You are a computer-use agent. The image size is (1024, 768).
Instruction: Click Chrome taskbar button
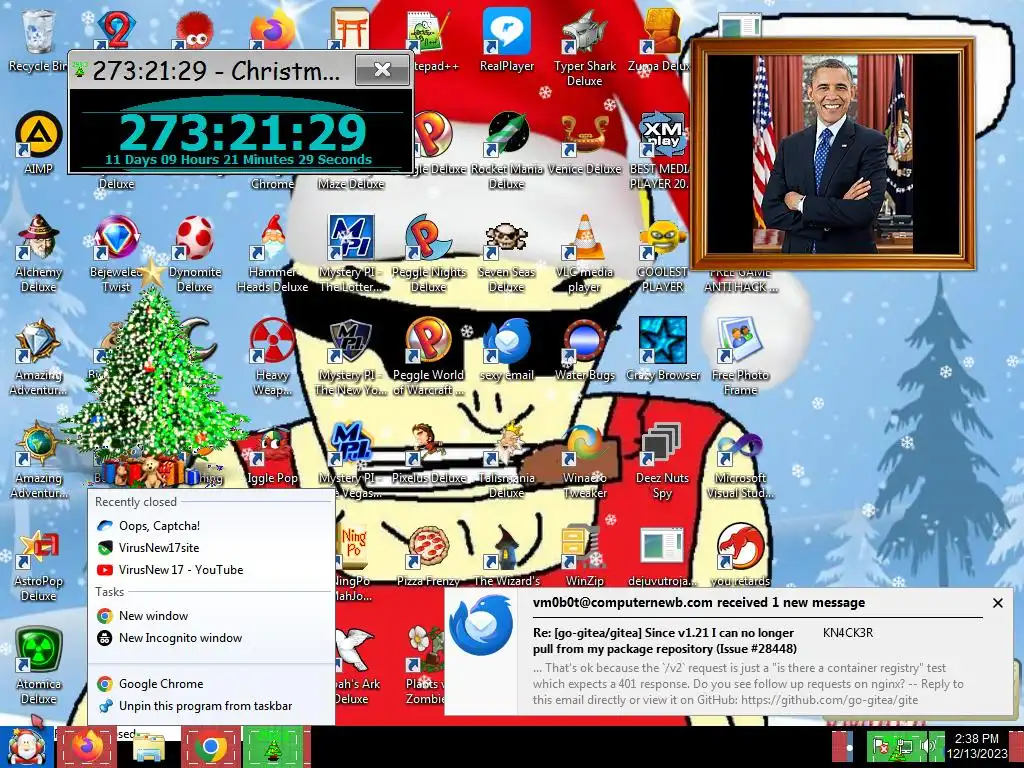point(211,747)
